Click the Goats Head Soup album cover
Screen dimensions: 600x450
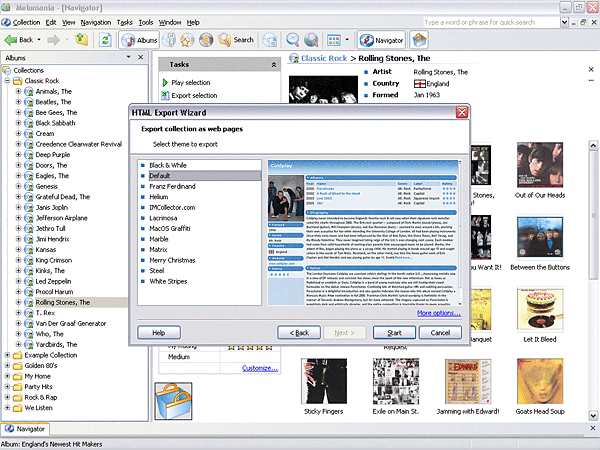tap(540, 381)
